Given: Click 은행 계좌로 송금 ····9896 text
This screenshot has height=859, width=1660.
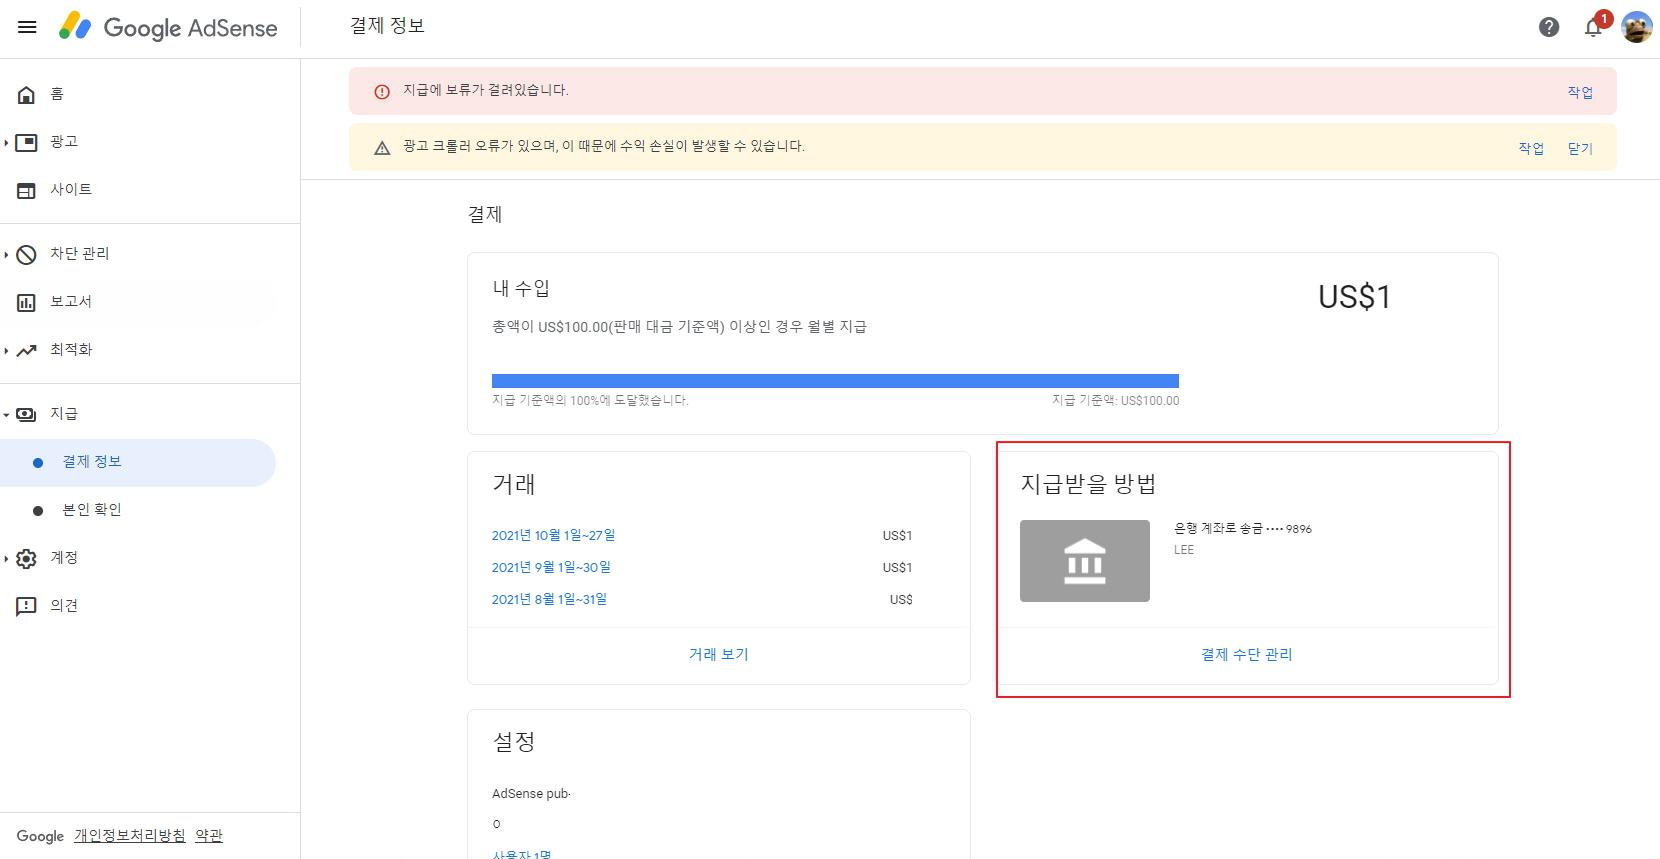Looking at the screenshot, I should coord(1243,528).
